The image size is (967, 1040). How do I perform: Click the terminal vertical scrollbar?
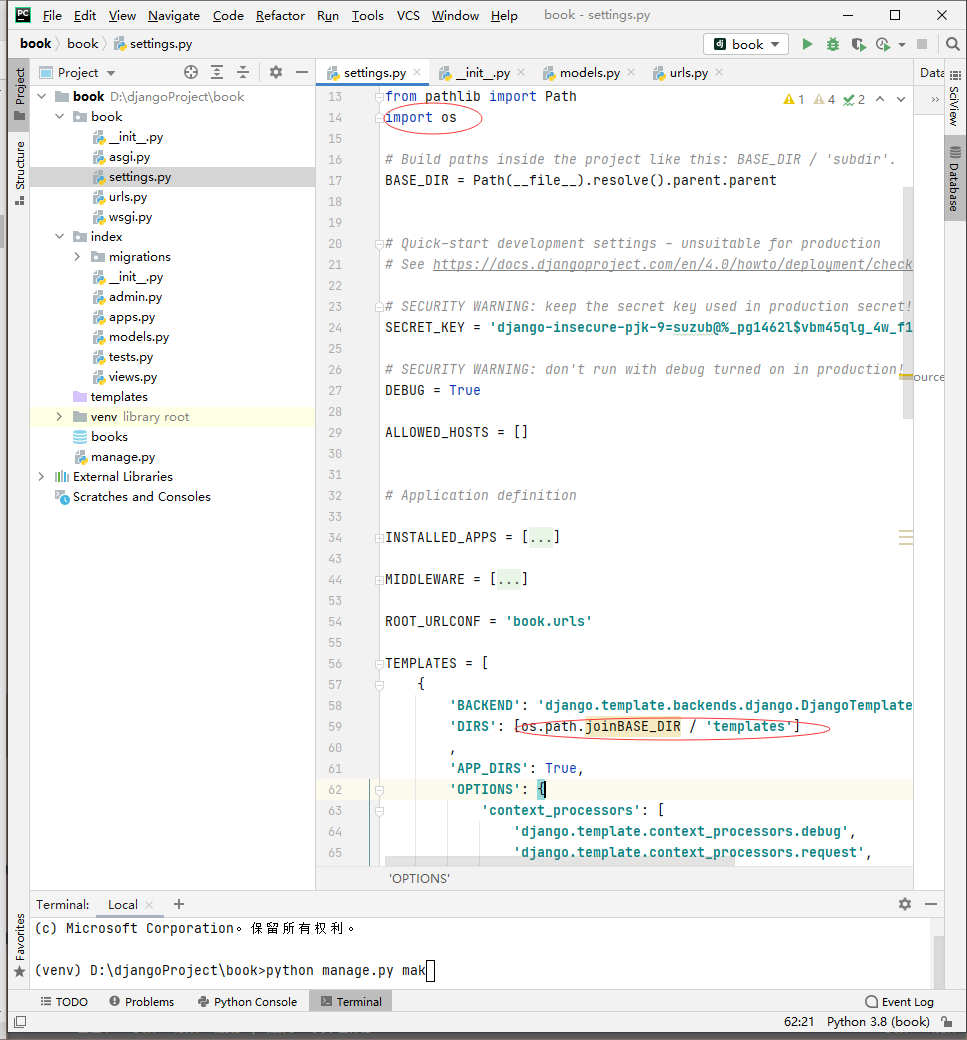tap(938, 962)
